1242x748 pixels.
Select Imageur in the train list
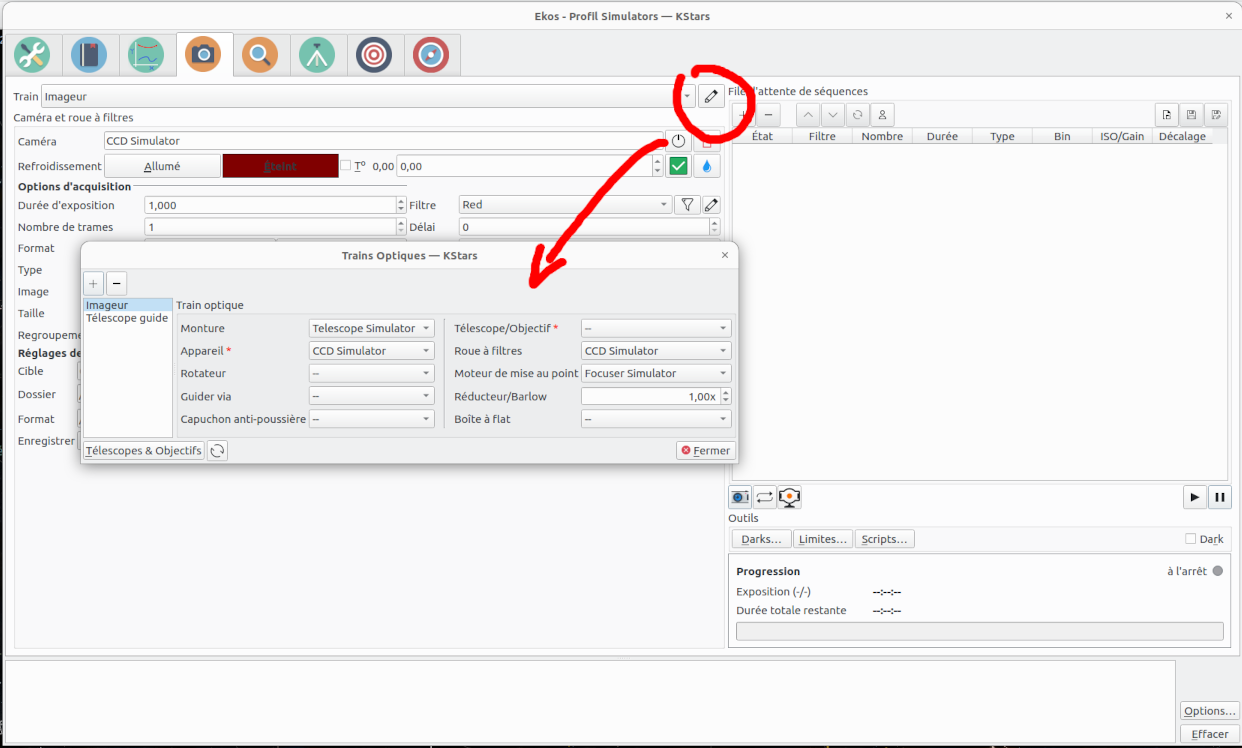[128, 305]
